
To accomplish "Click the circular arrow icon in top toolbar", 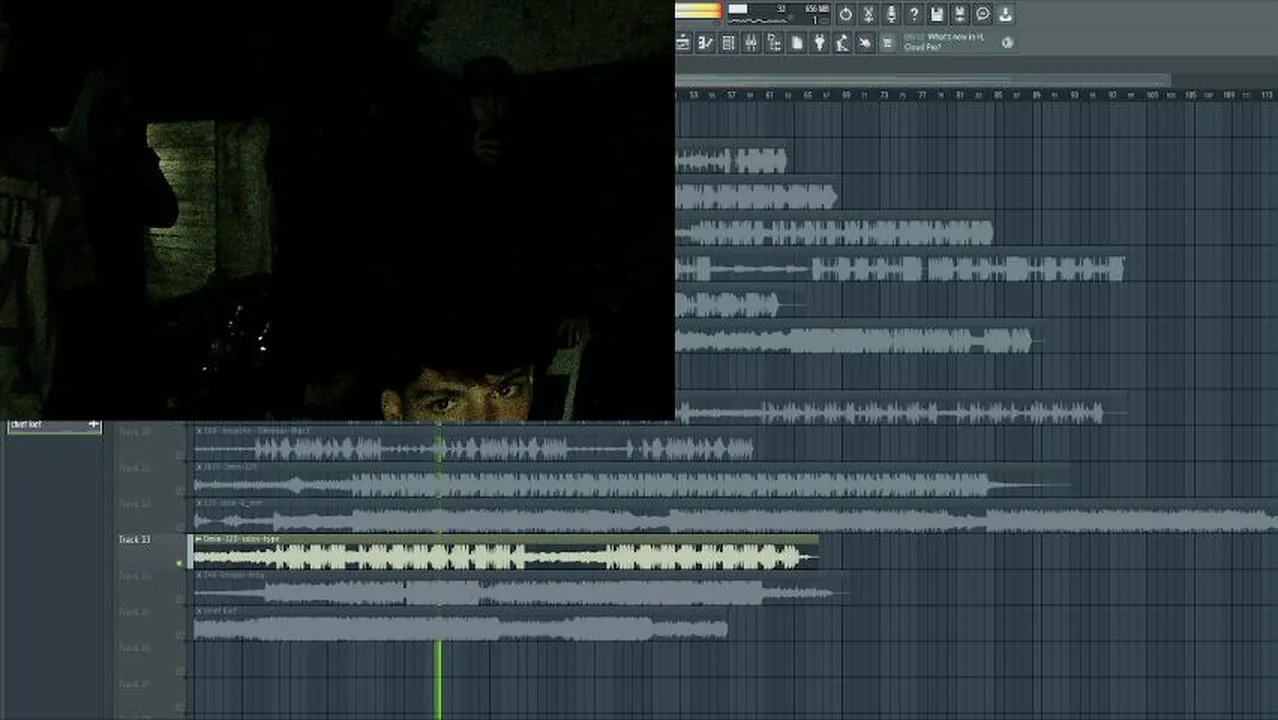I will [x=845, y=14].
